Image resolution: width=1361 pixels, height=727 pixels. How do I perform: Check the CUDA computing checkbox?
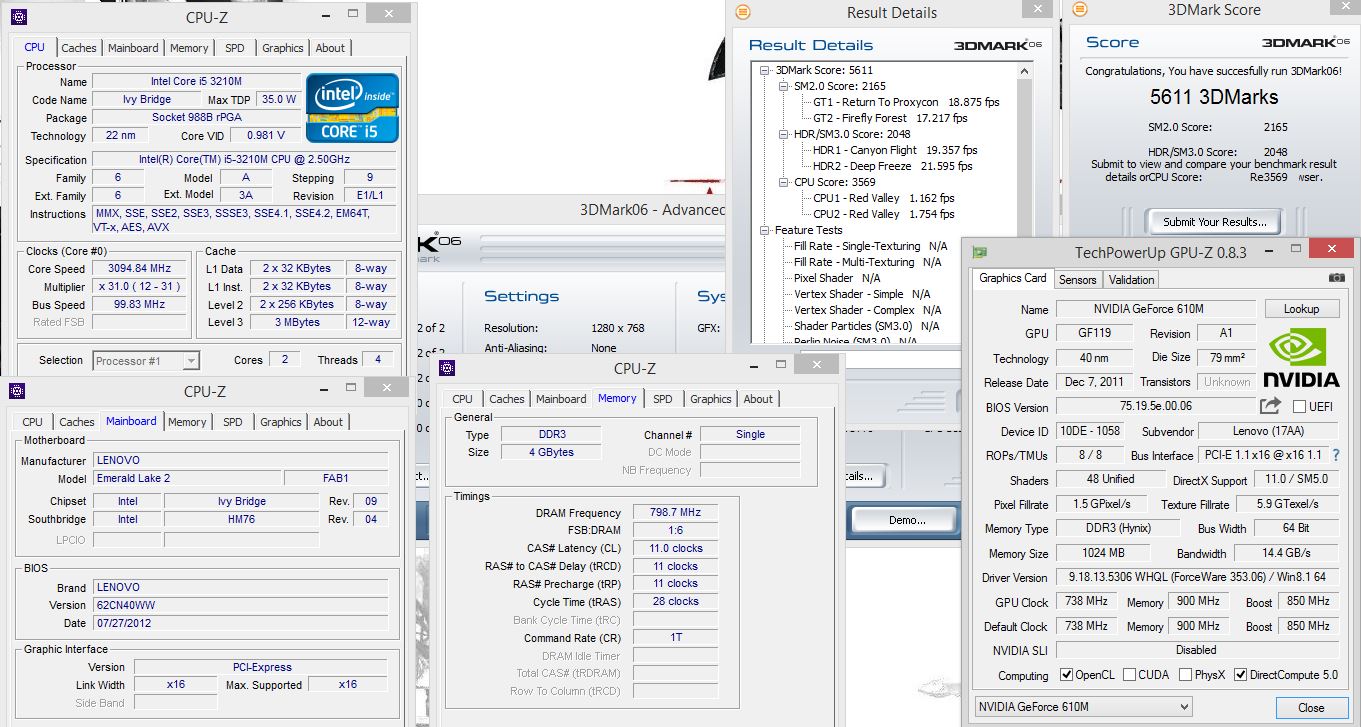point(1129,675)
